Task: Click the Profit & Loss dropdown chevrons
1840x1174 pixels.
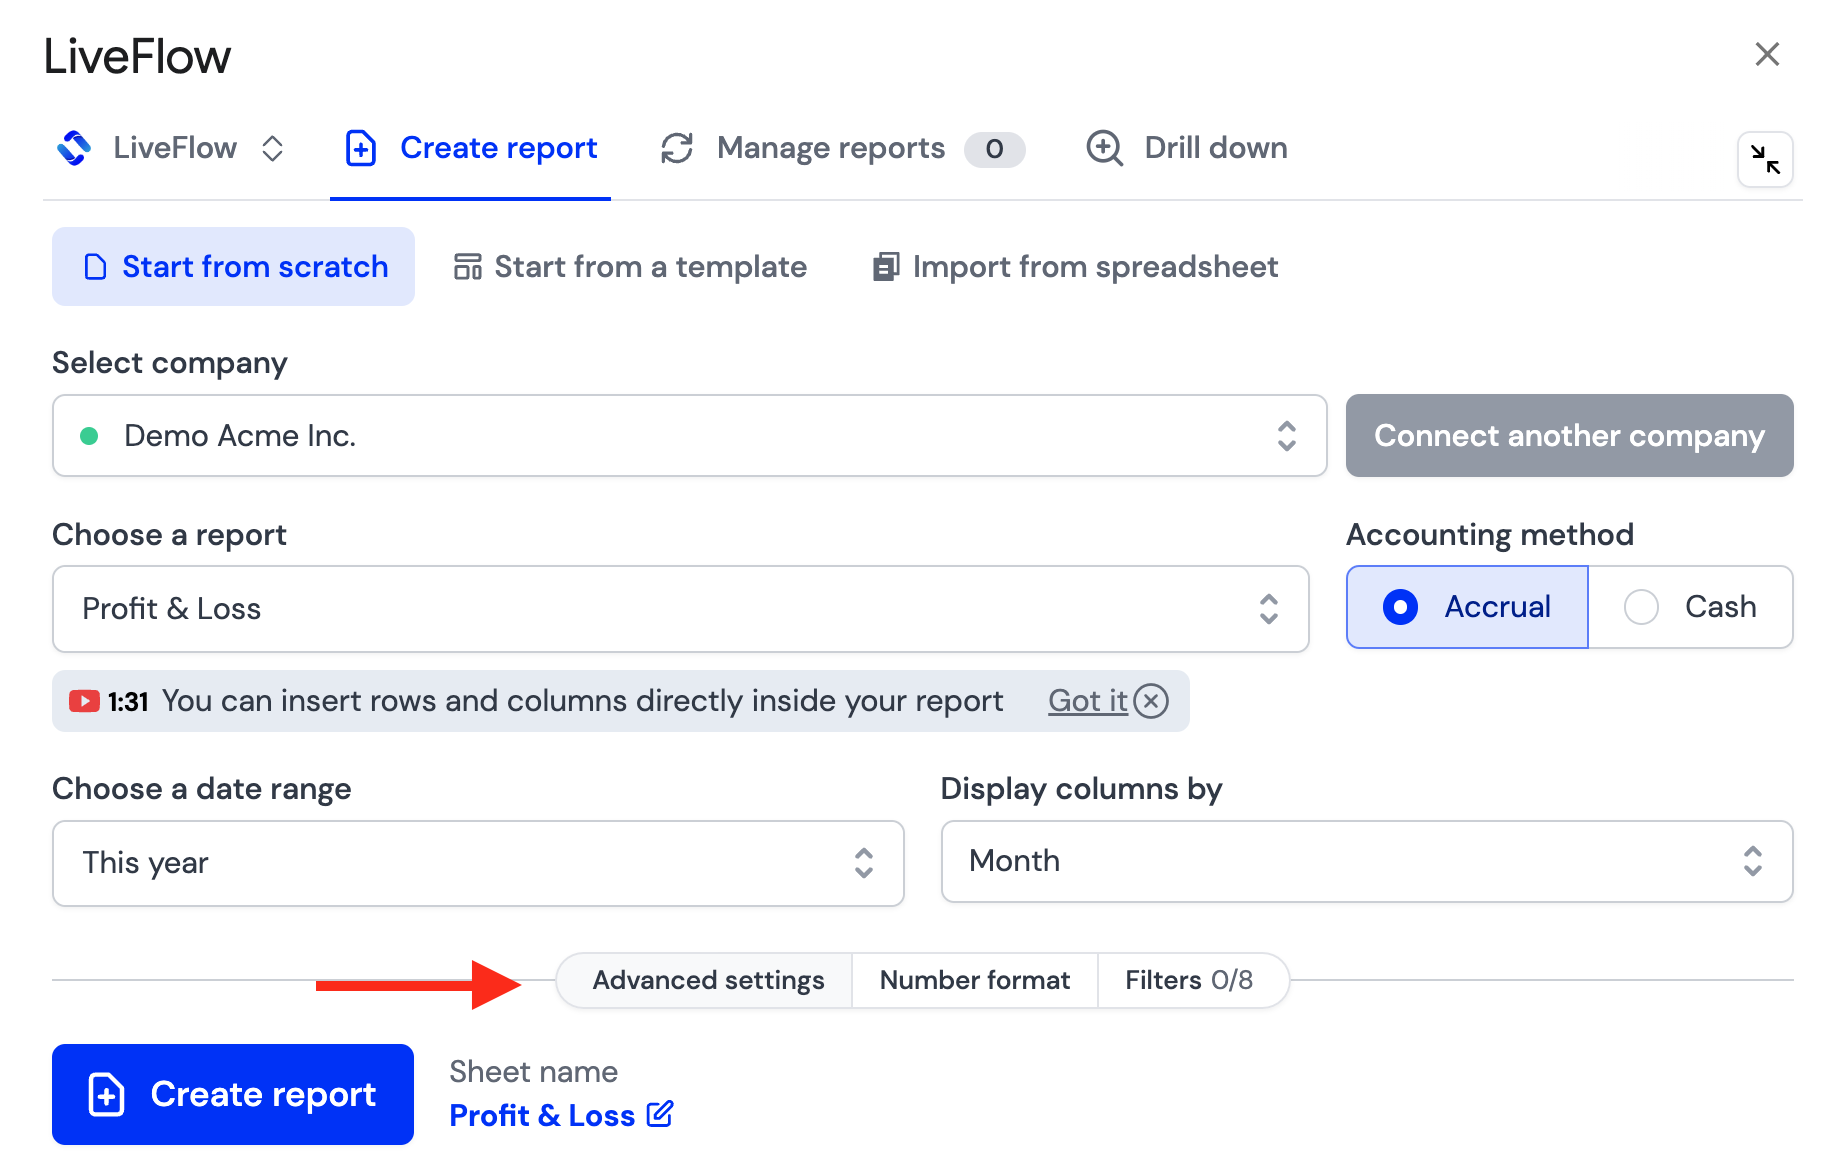Action: [x=1269, y=609]
